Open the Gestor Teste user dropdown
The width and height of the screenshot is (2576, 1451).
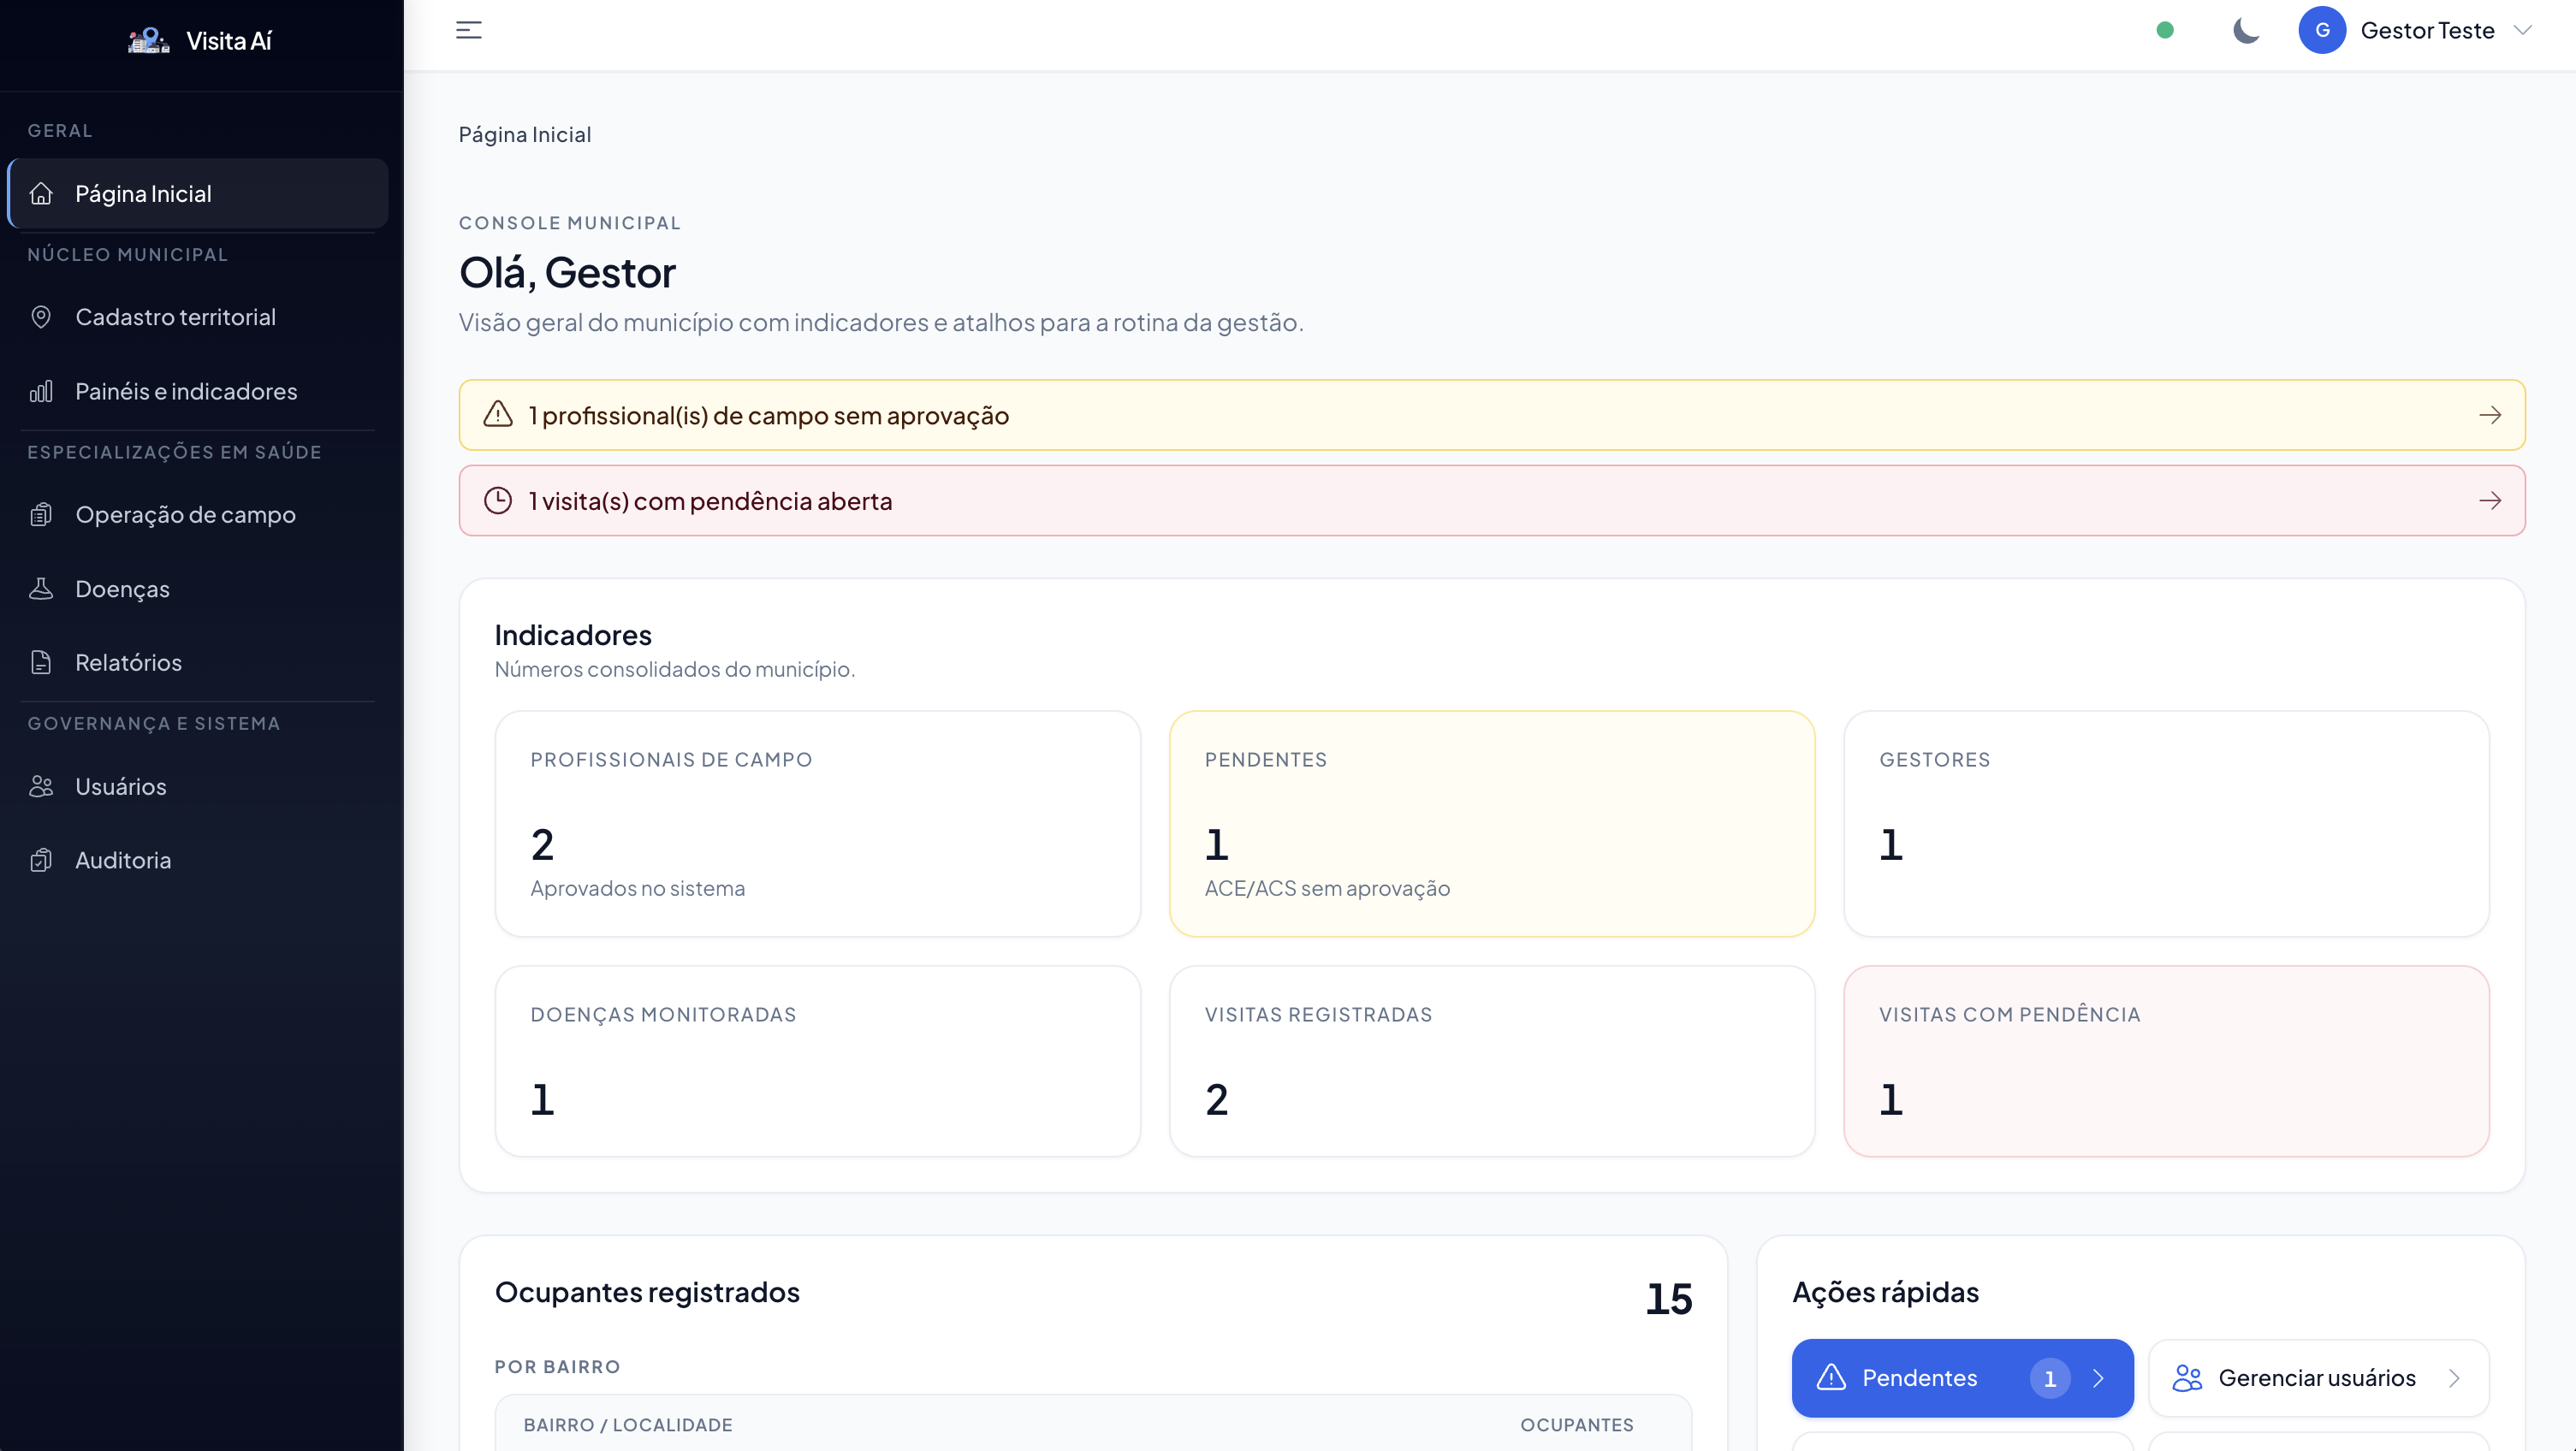click(2427, 31)
